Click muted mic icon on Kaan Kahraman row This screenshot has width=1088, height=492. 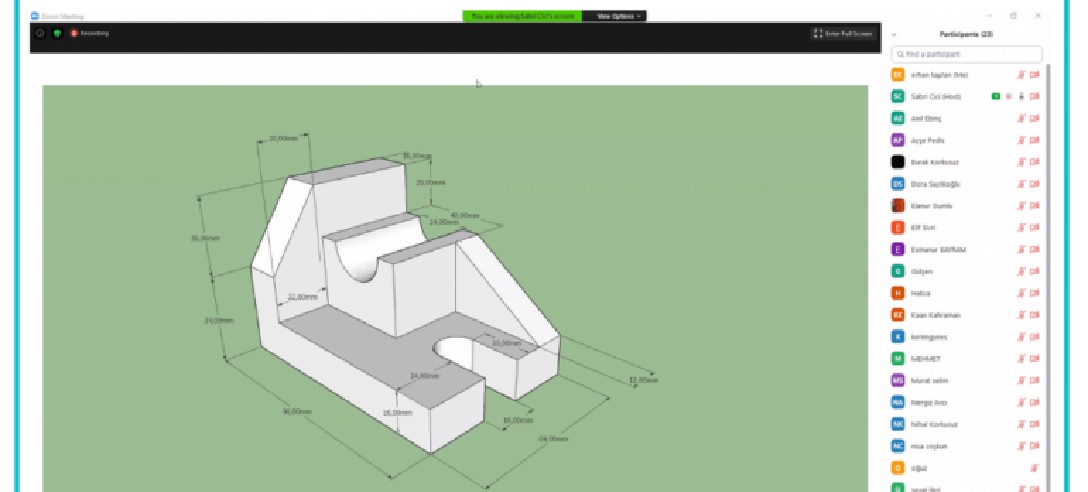click(1021, 315)
